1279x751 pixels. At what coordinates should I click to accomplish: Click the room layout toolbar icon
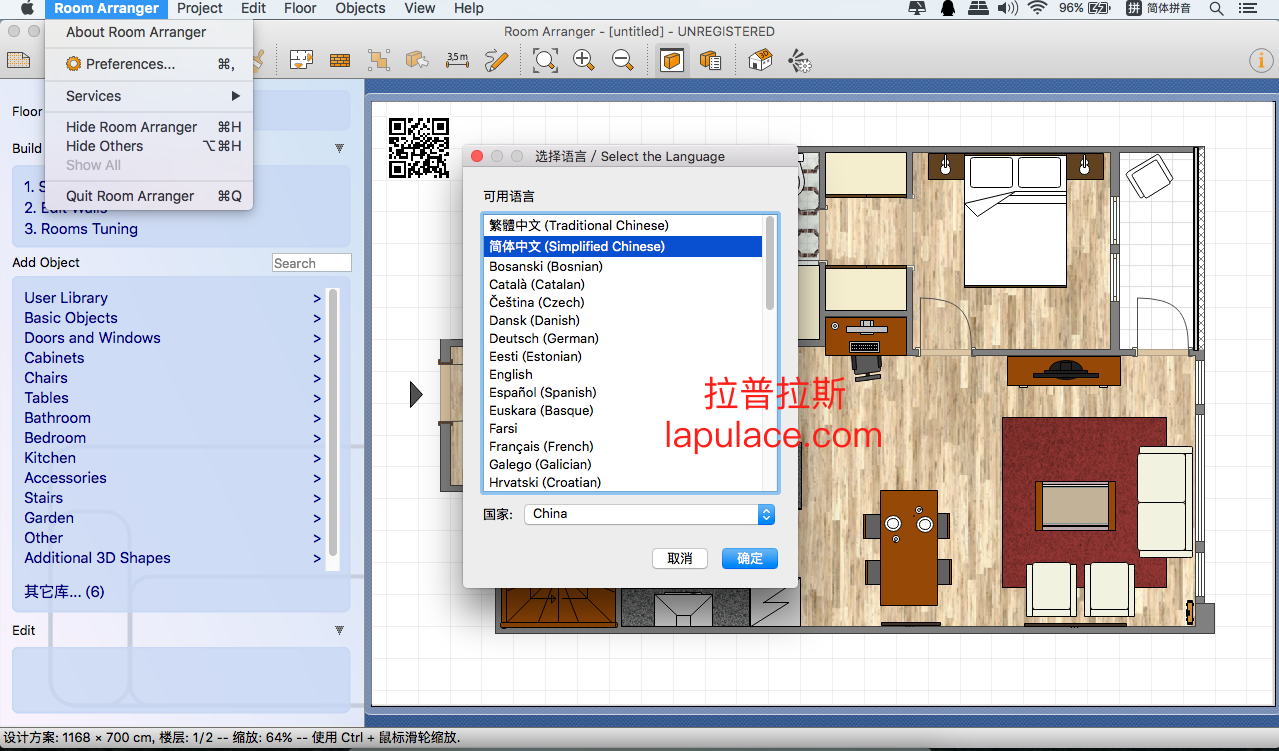(301, 61)
